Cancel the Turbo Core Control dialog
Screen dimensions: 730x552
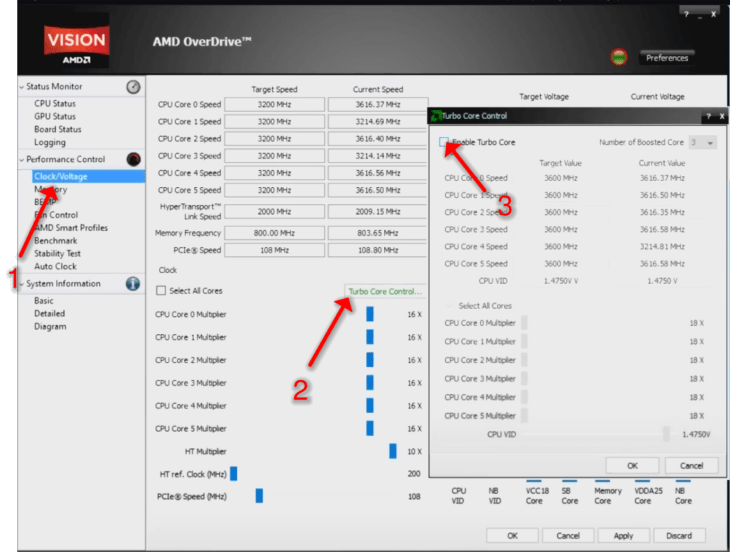(691, 465)
